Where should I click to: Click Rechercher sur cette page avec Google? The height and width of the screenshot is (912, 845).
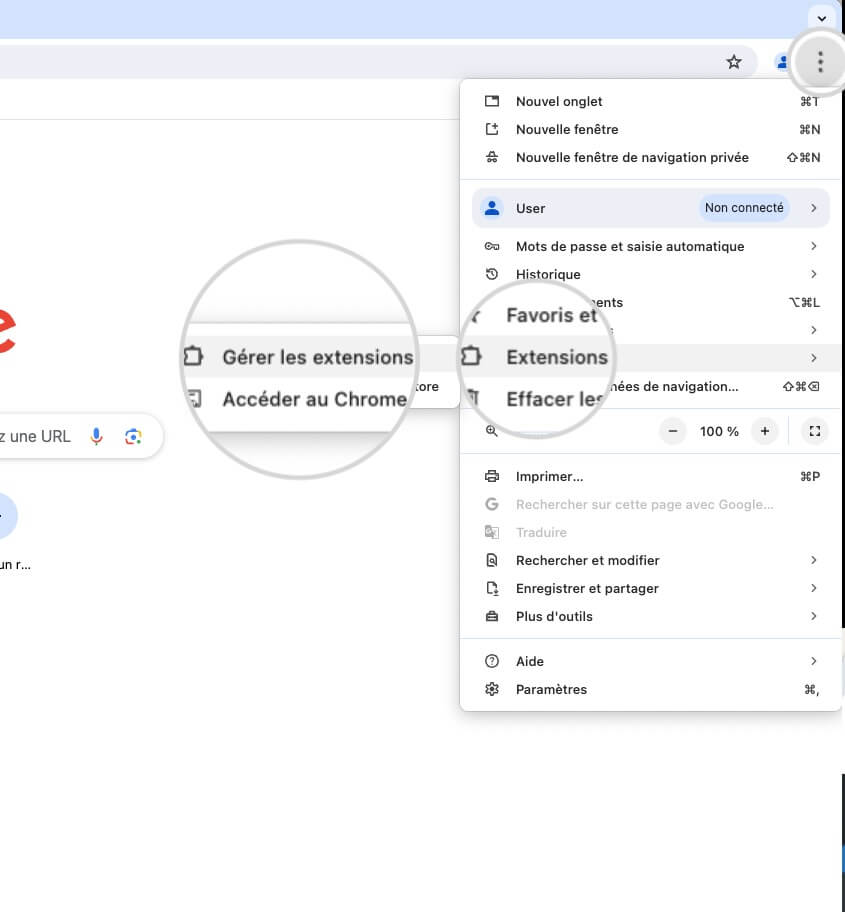[651, 504]
